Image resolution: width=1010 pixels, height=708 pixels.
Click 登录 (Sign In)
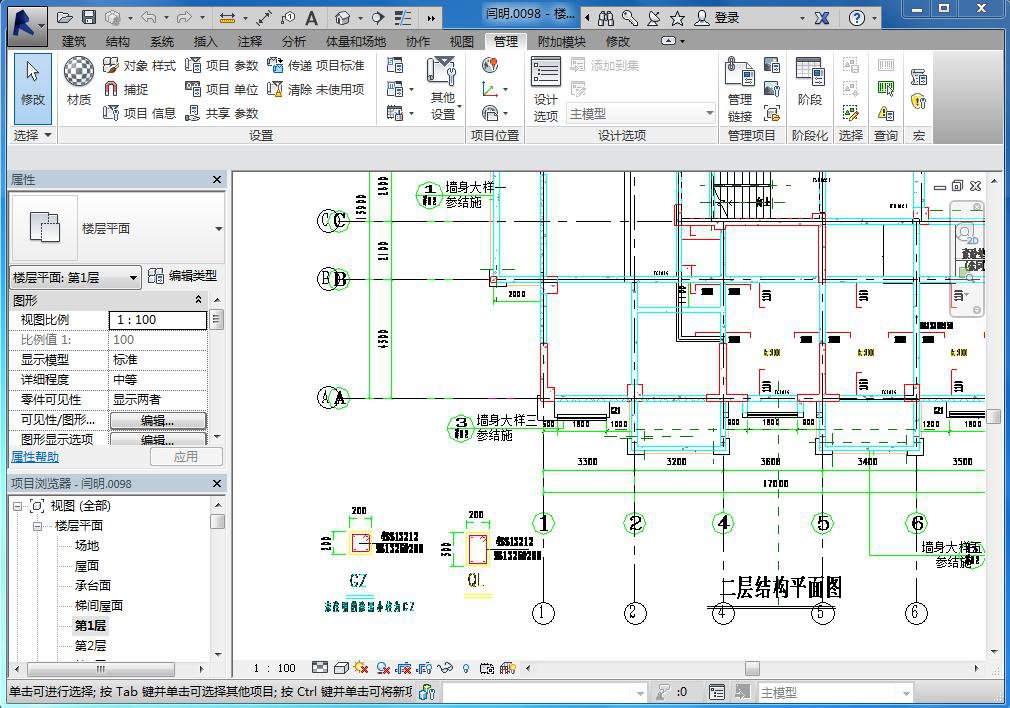(717, 18)
